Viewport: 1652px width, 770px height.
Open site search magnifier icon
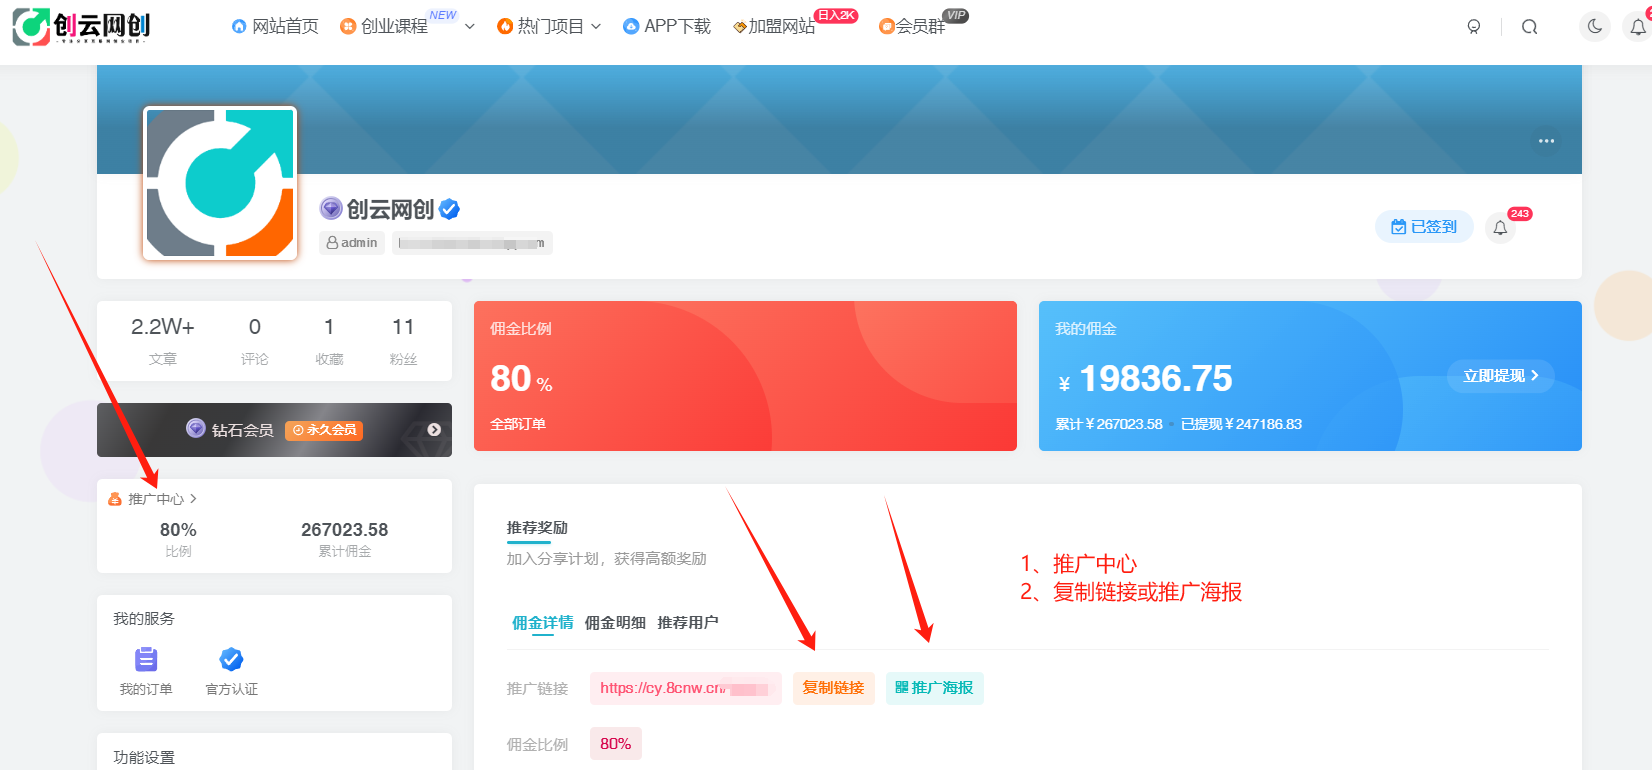pos(1530,27)
